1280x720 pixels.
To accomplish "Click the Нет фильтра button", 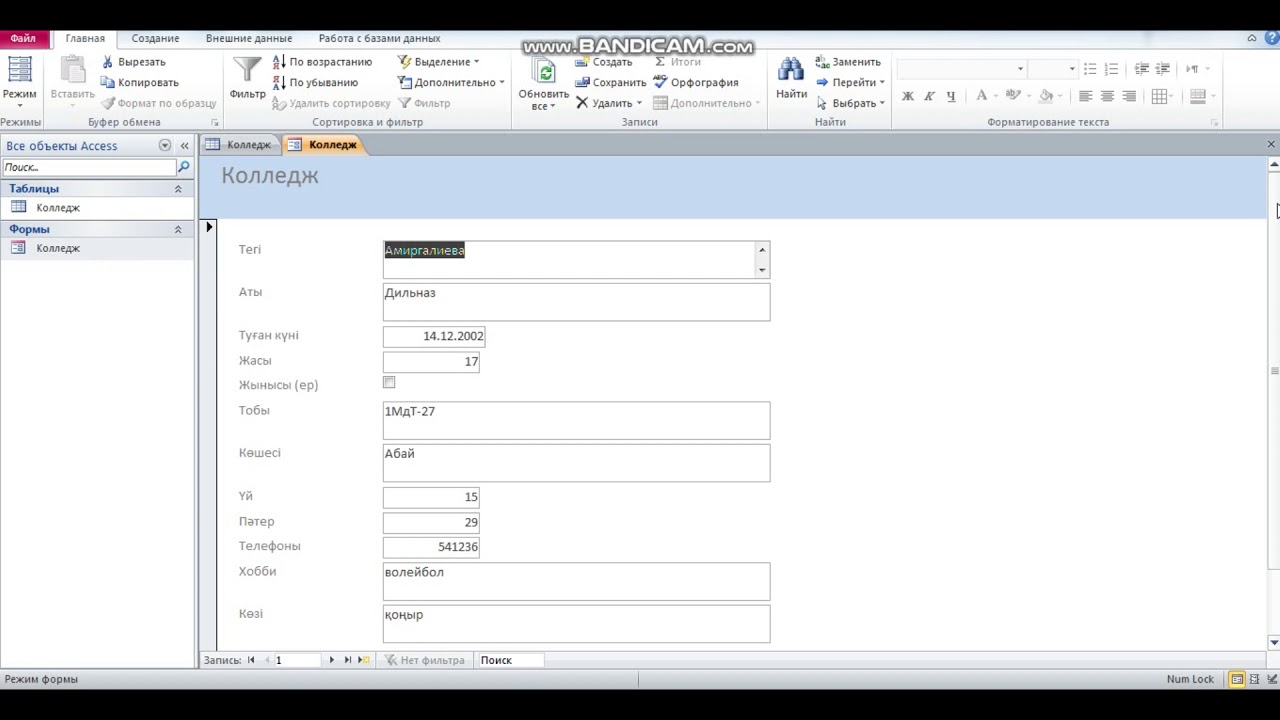I will pos(425,660).
